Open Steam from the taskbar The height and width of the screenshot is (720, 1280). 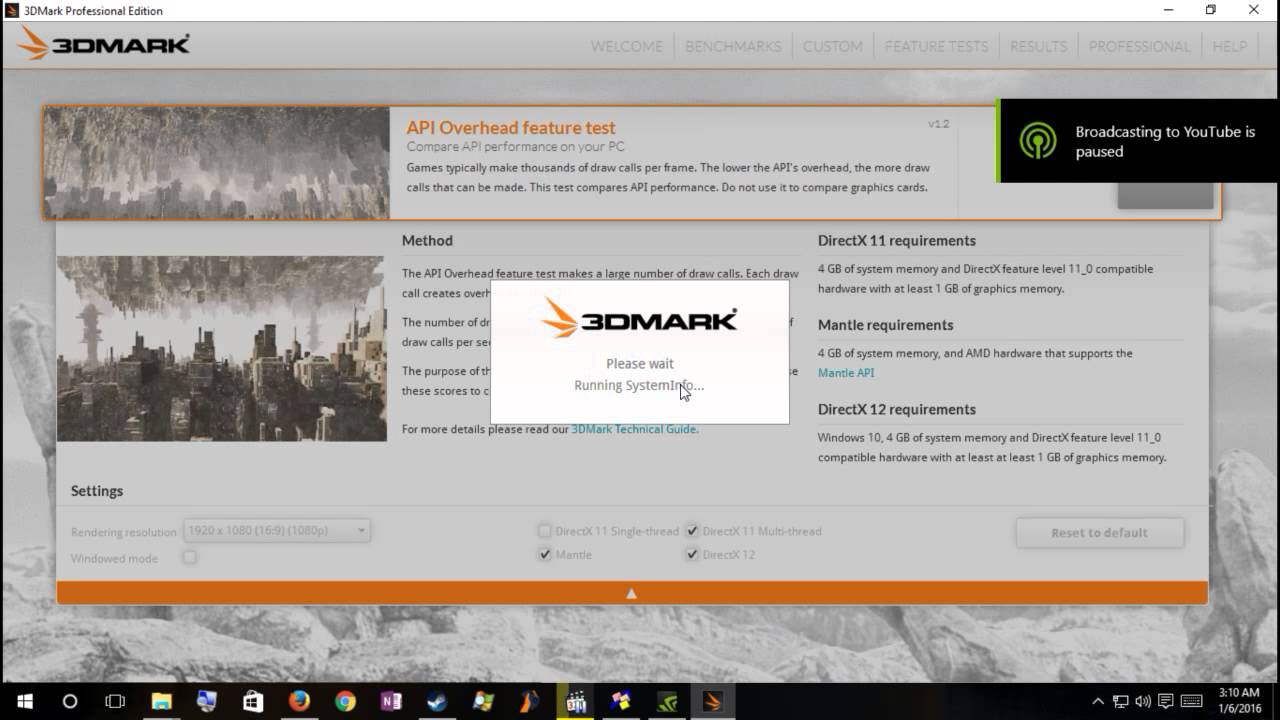[x=437, y=701]
